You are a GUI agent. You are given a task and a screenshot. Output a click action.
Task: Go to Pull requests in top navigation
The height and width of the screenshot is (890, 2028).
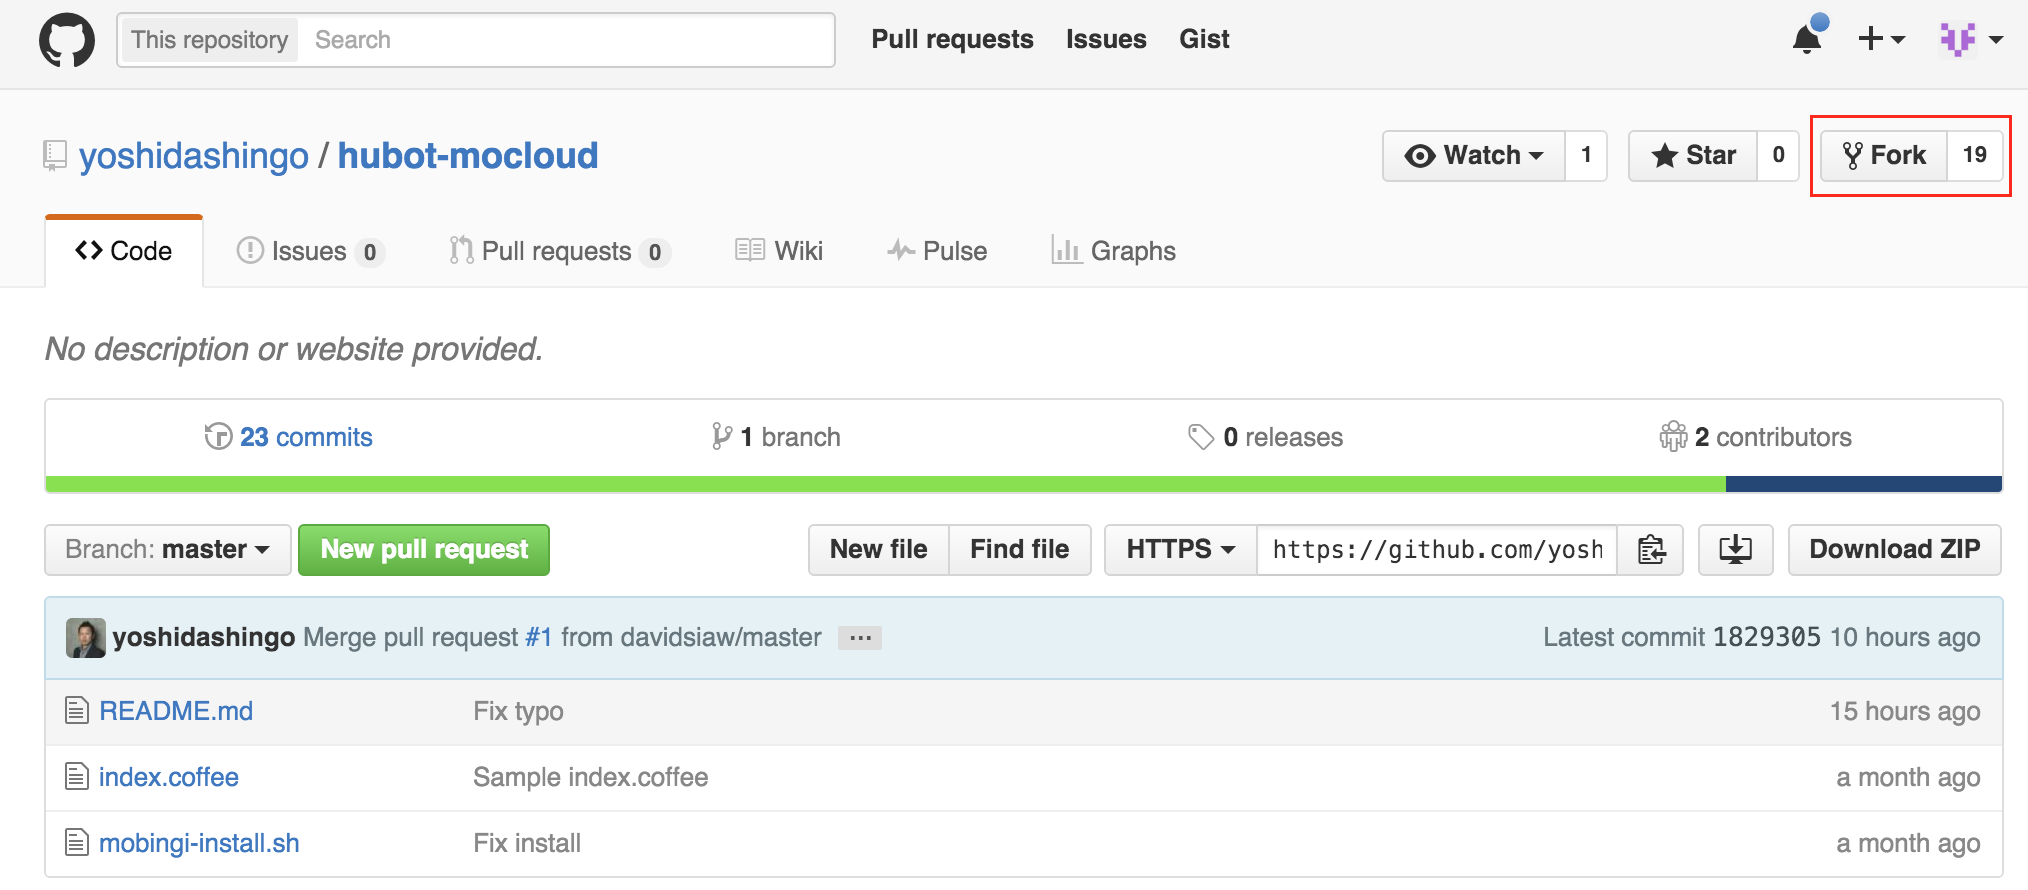pos(952,39)
